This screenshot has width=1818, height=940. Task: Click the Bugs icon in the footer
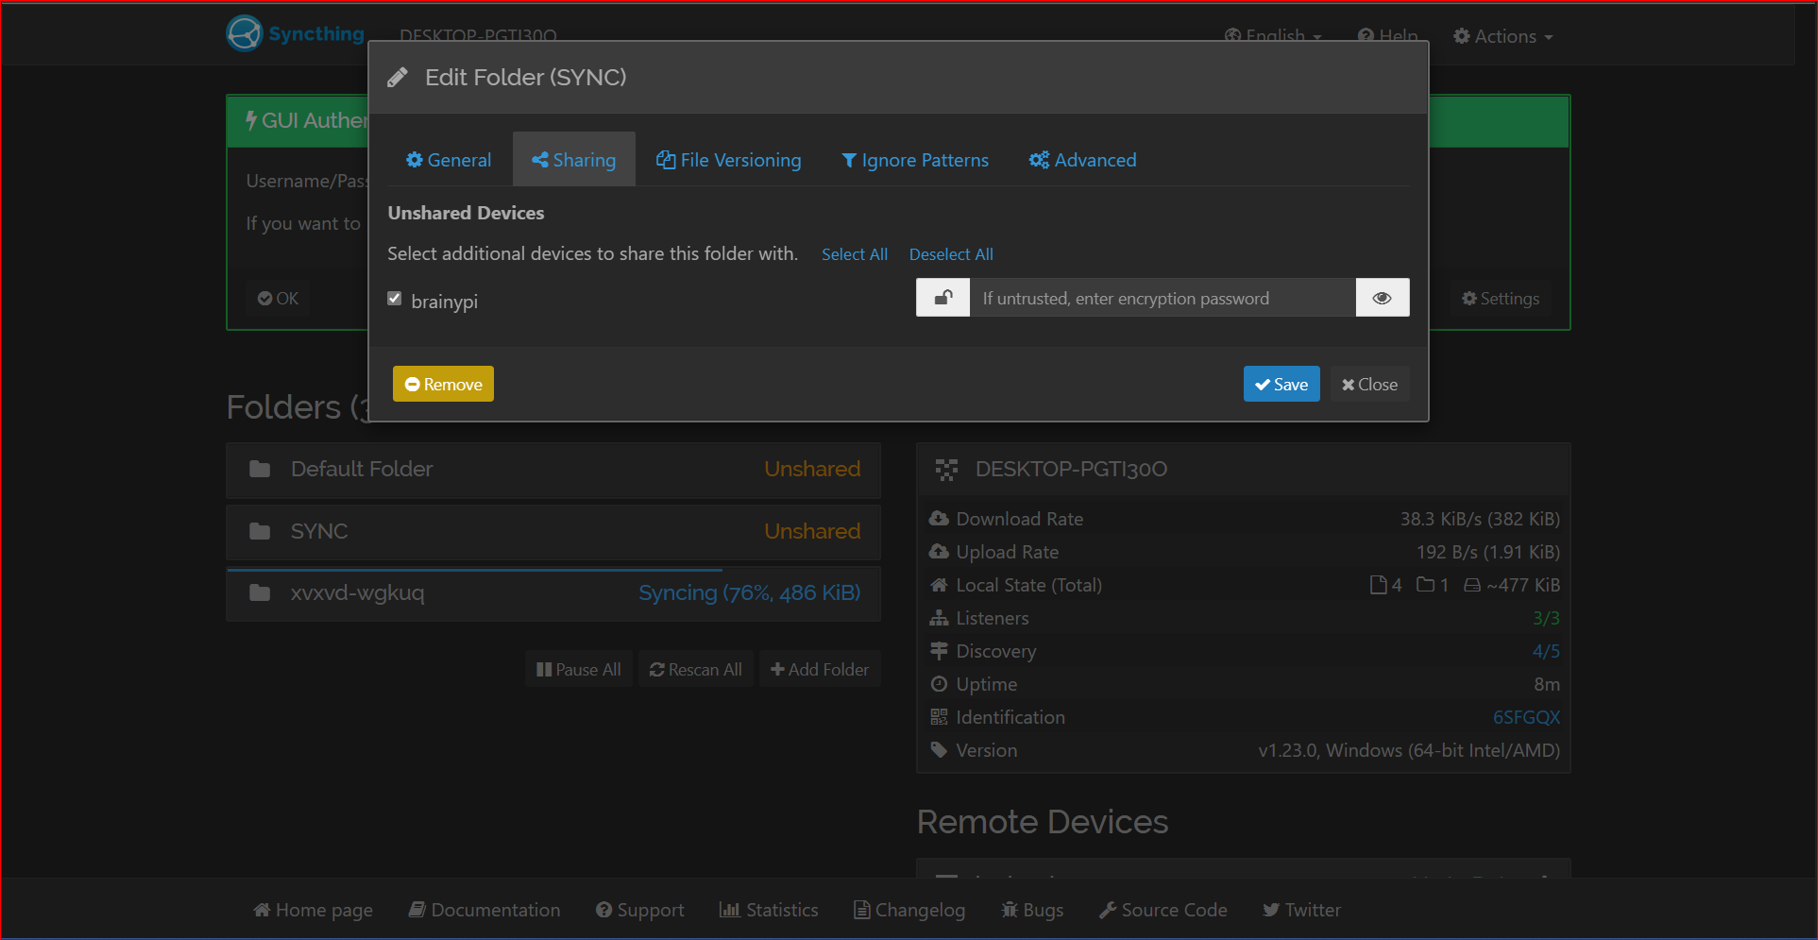[1011, 909]
